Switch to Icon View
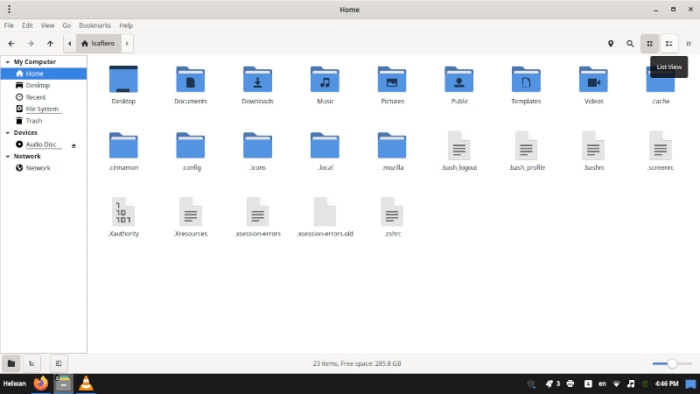 pos(650,43)
